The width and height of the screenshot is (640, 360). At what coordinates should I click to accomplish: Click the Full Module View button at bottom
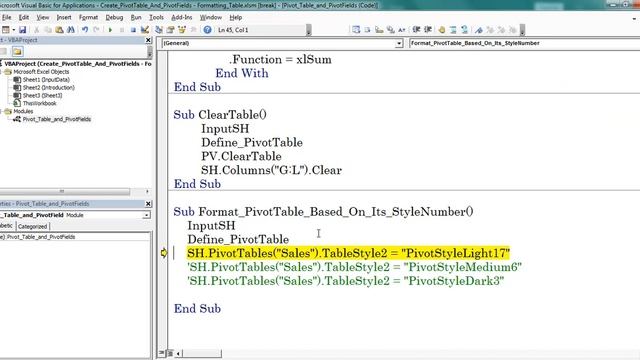tap(170, 353)
